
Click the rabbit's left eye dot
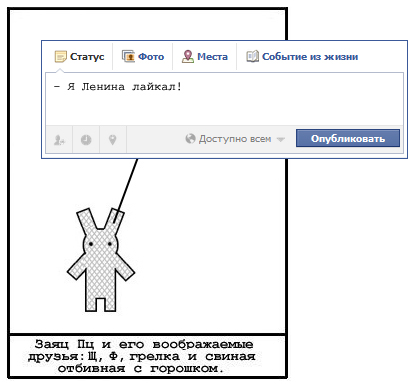coord(91,244)
